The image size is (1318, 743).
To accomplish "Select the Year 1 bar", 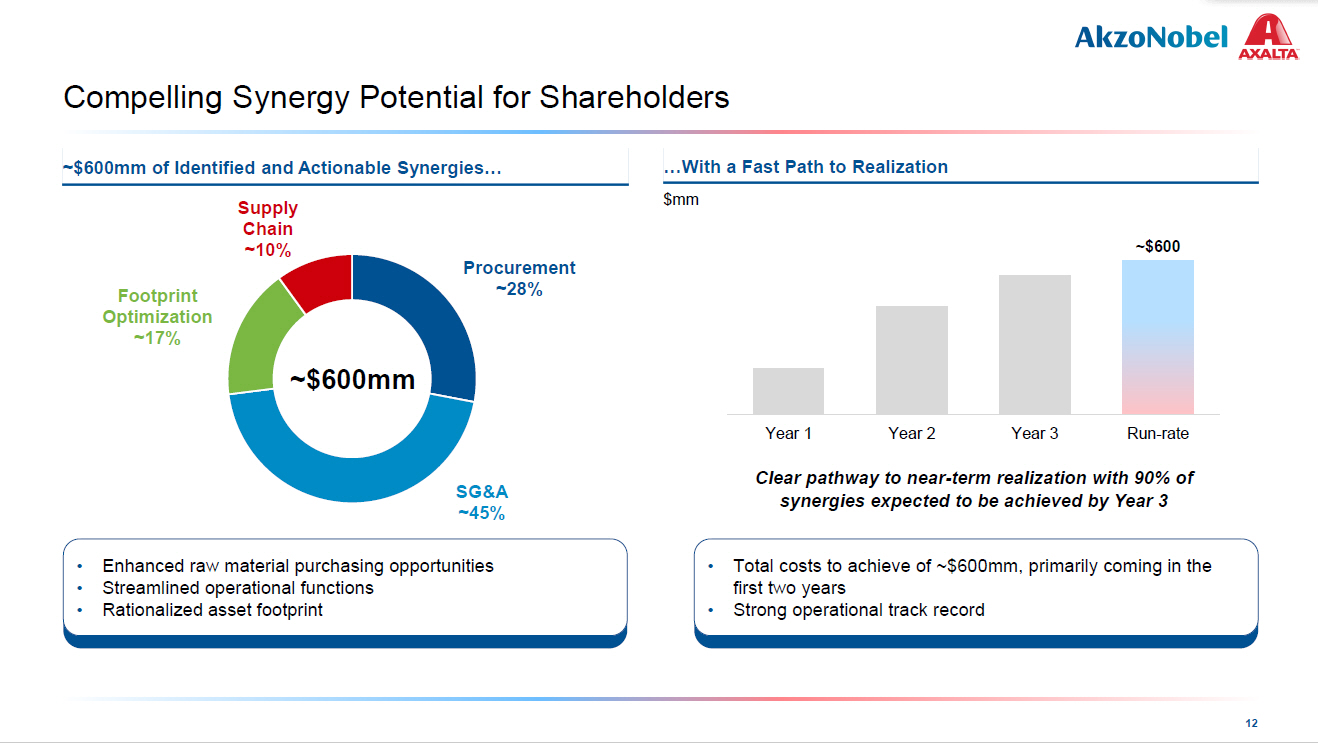I will 788,391.
